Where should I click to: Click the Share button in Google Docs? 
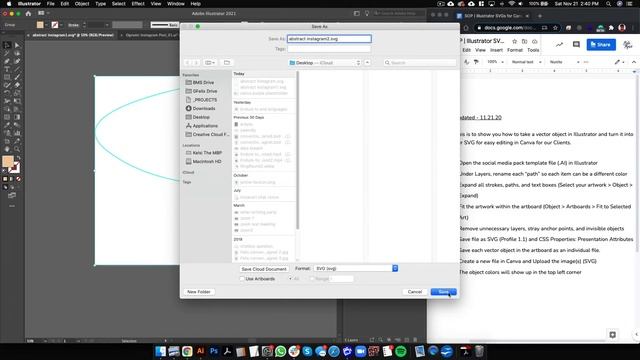[x=601, y=44]
